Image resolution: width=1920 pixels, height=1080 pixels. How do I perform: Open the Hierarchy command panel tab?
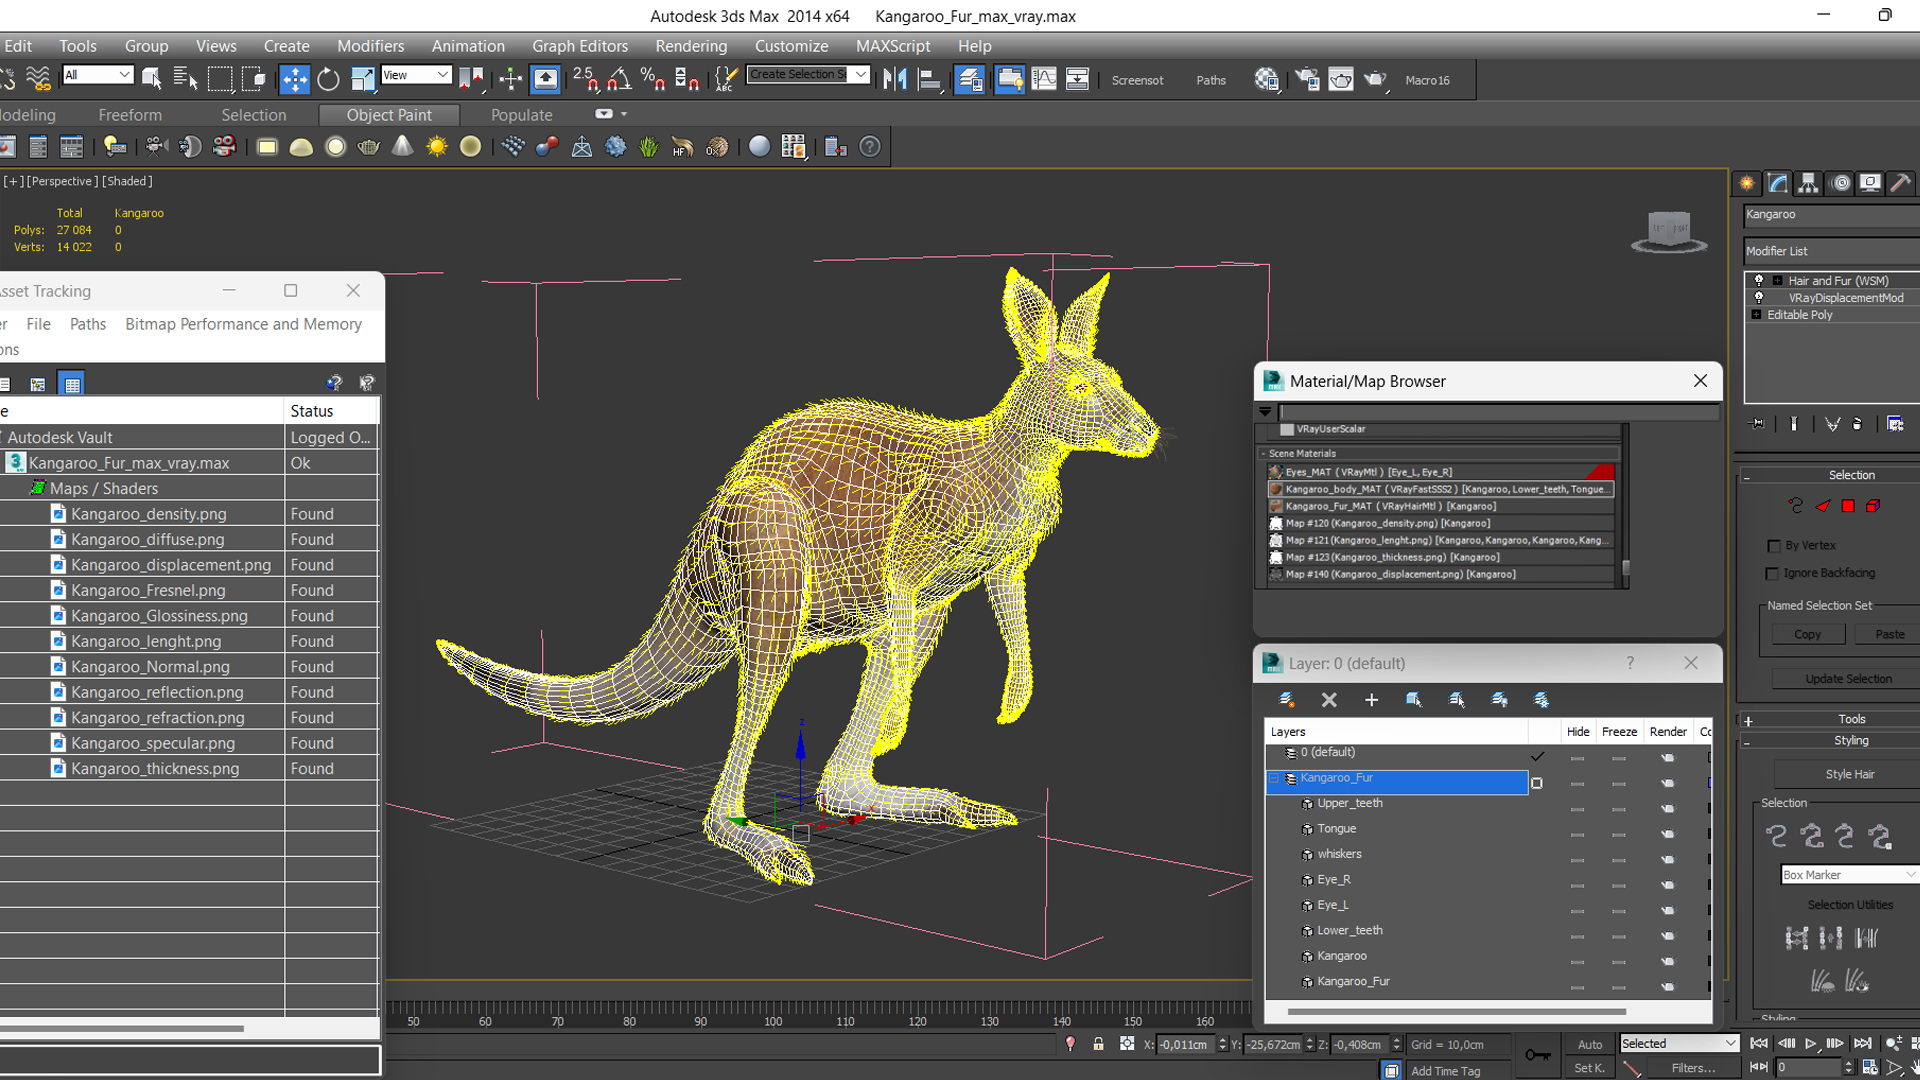point(1808,183)
